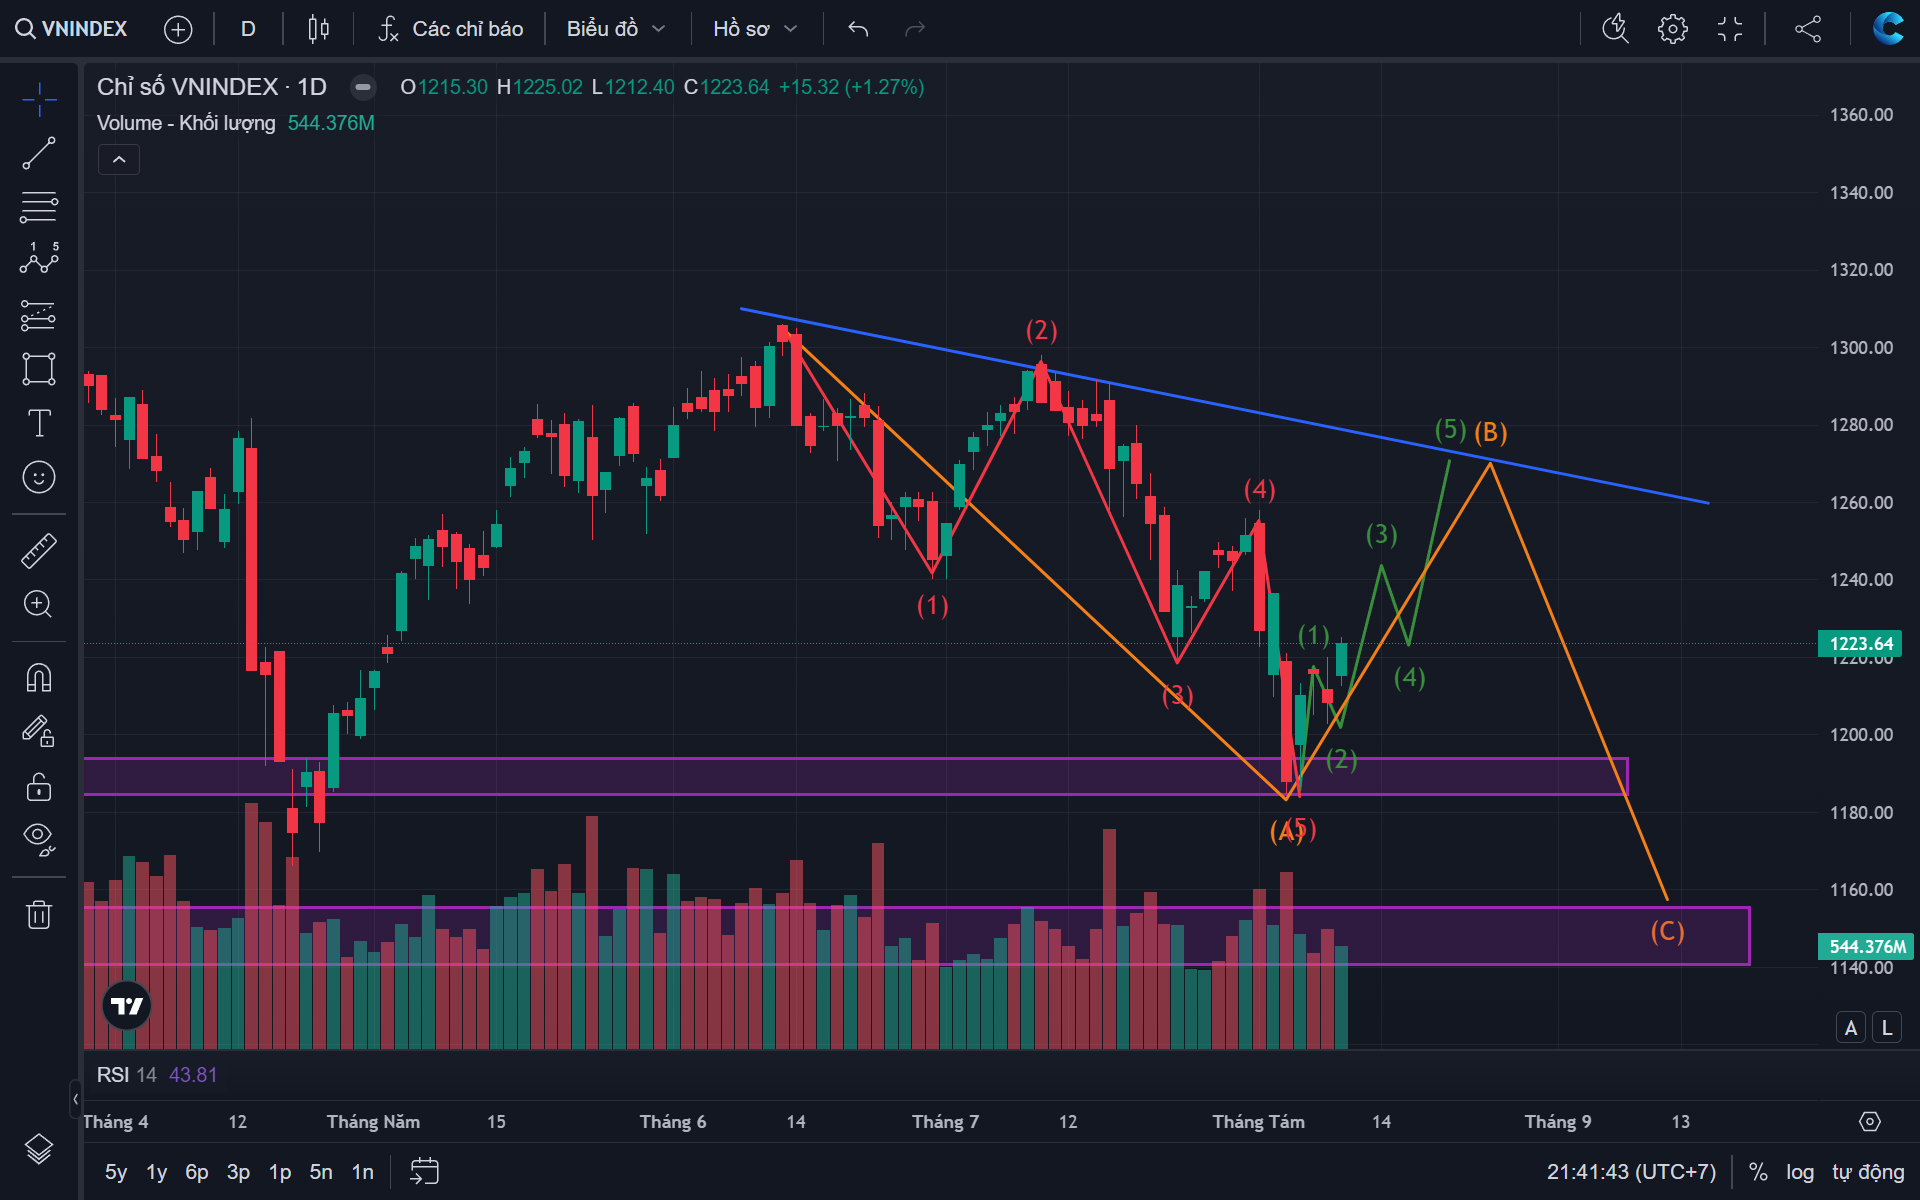
Task: Click the VNINDEX symbol search
Action: (x=72, y=29)
